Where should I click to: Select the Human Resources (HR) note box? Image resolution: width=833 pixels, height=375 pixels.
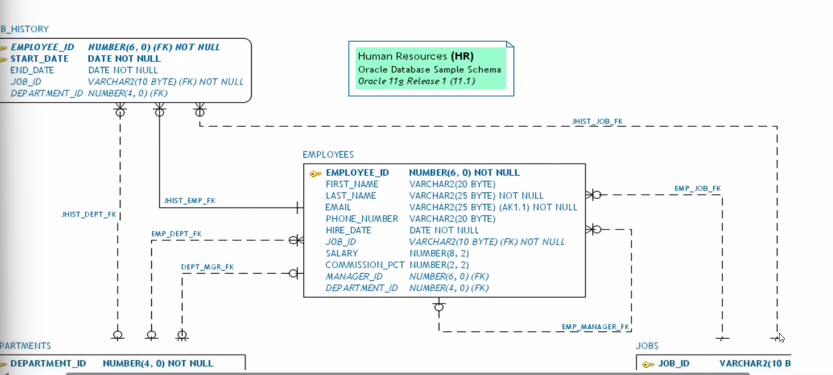click(x=431, y=69)
